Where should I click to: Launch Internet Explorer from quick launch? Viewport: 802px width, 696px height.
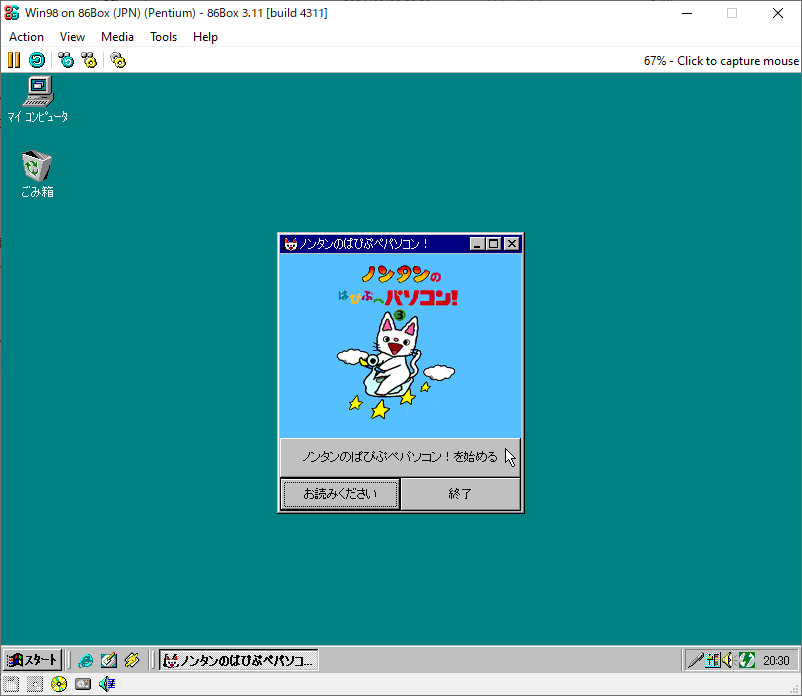click(x=85, y=661)
